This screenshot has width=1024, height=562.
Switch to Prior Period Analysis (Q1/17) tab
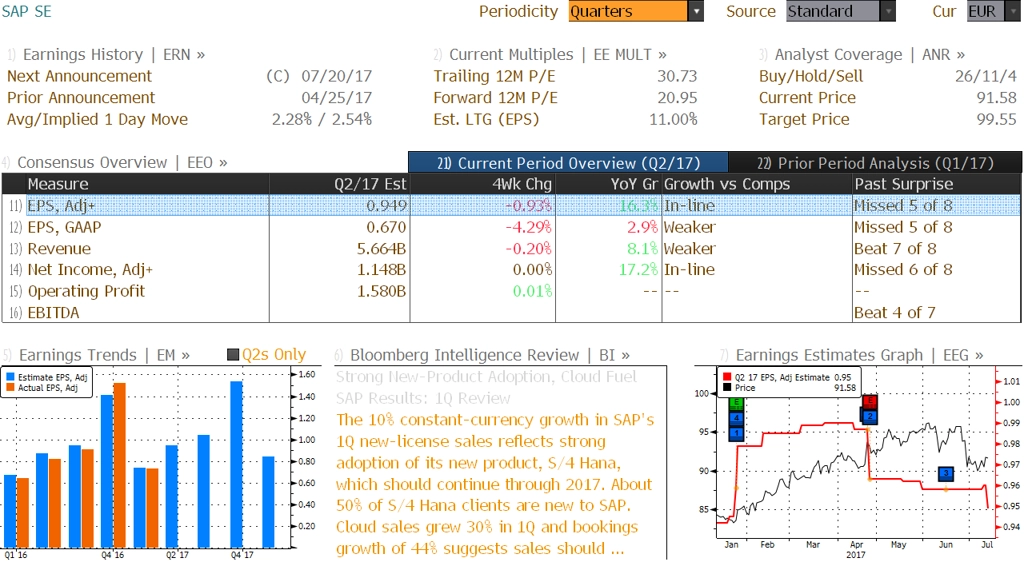click(x=875, y=163)
